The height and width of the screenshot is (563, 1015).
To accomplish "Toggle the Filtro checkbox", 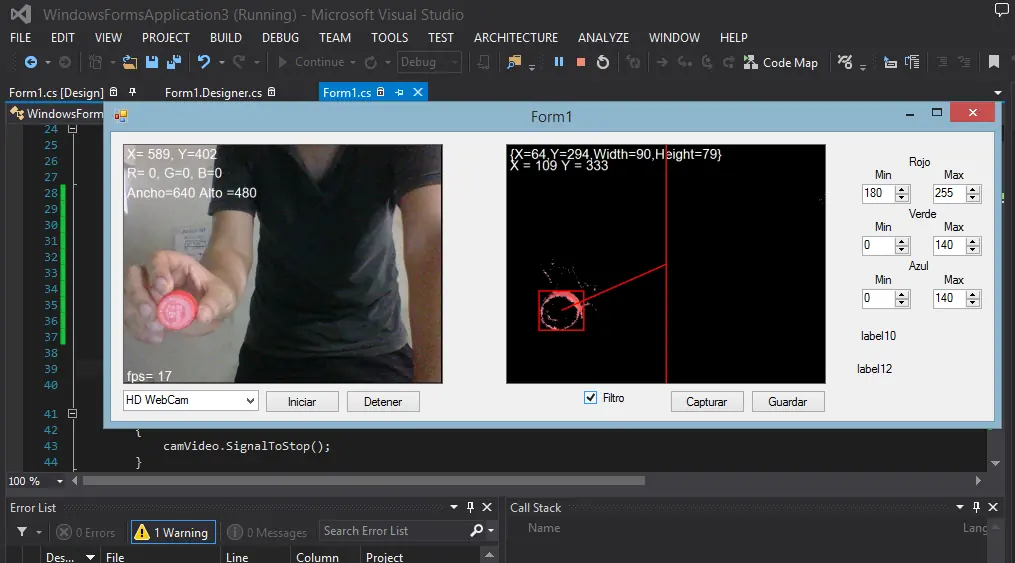I will click(590, 397).
